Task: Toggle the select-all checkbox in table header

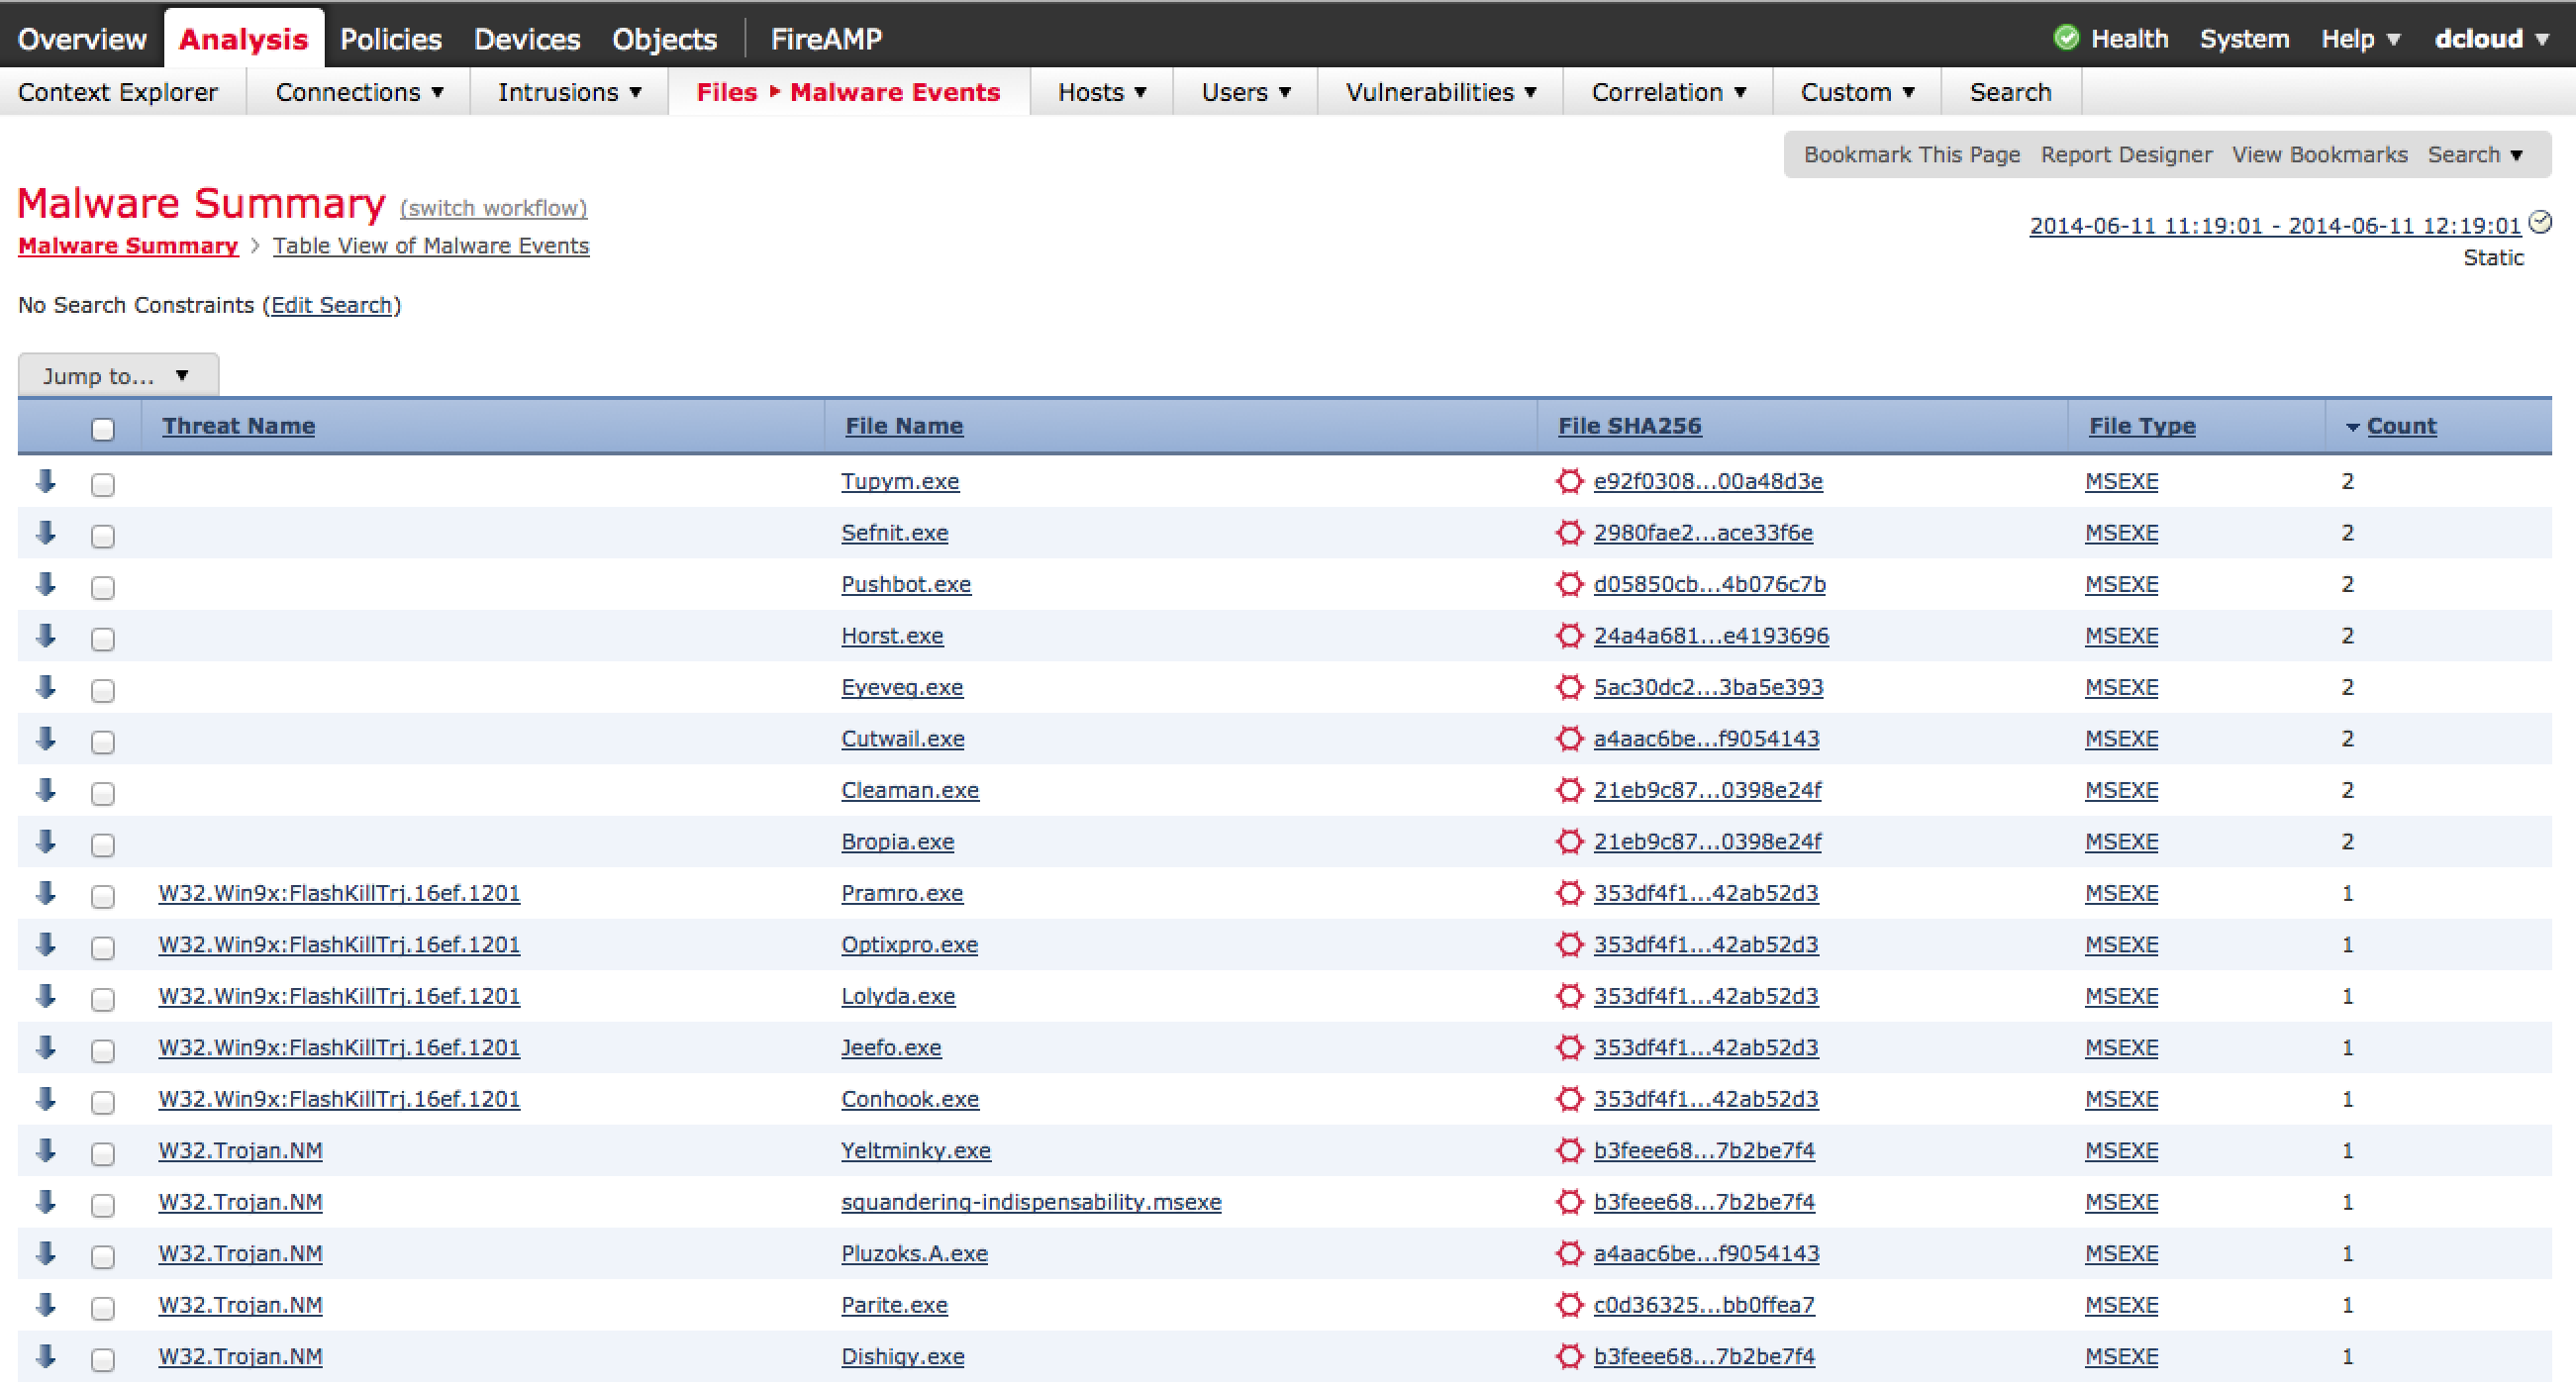Action: click(103, 429)
